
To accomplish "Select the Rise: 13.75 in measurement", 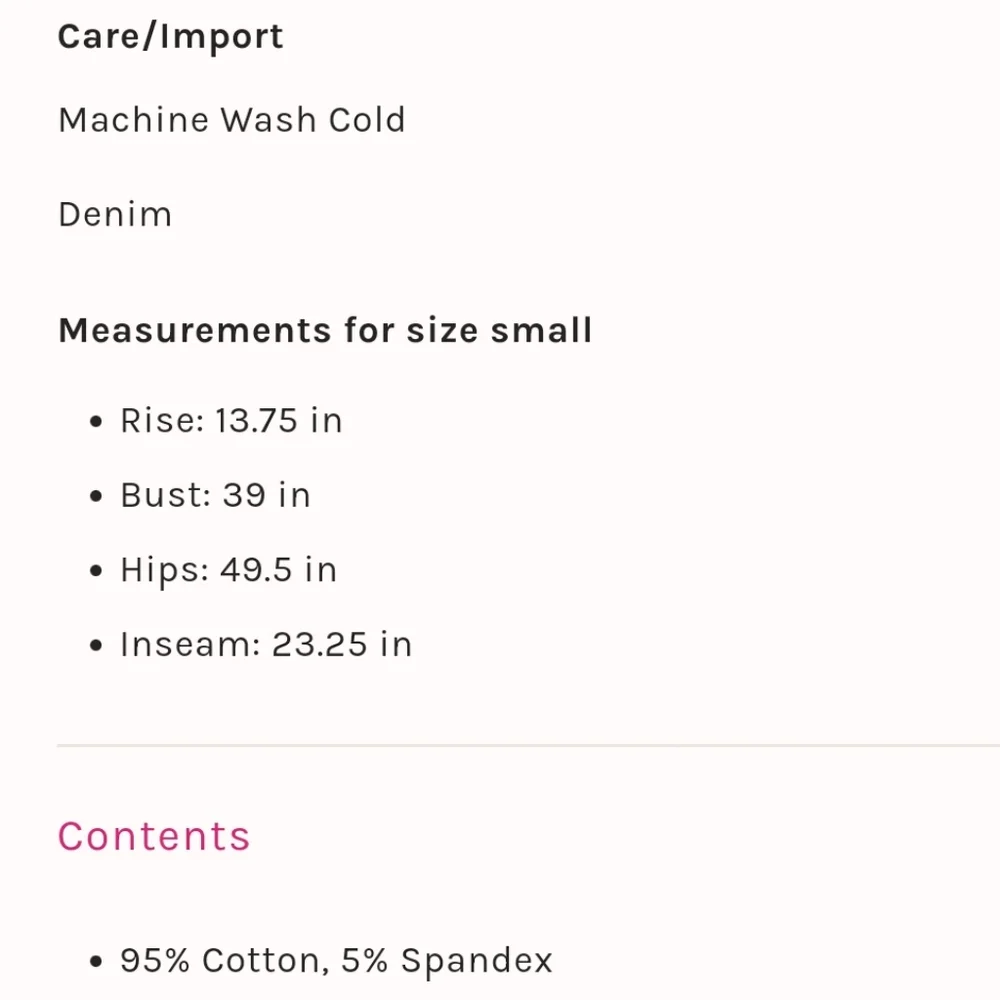I will pyautogui.click(x=231, y=421).
